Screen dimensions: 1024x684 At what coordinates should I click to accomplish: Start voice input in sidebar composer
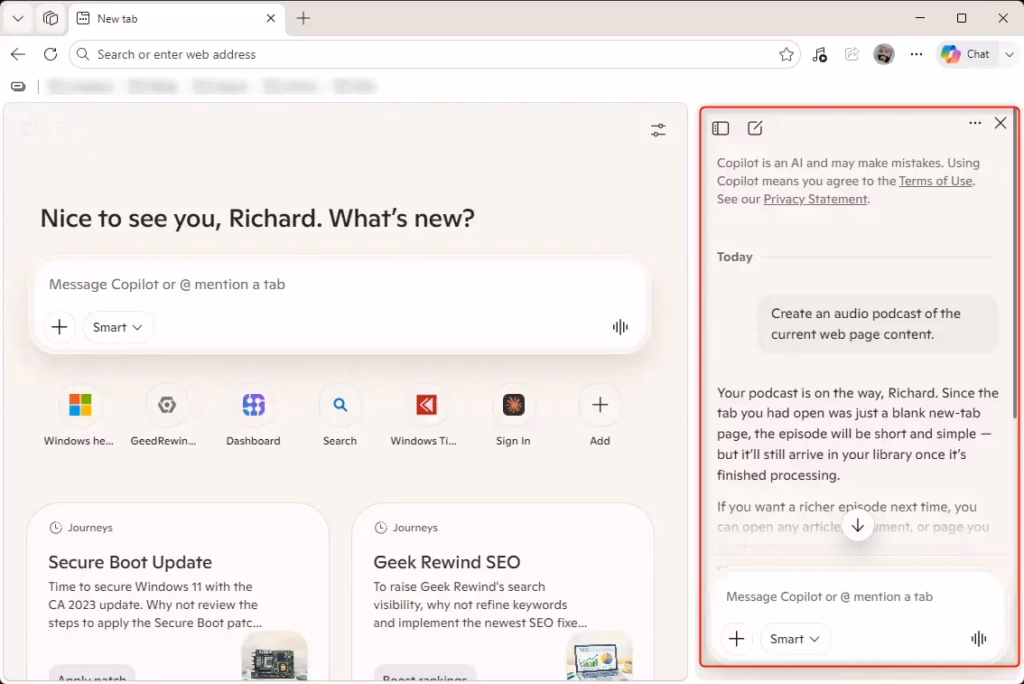tap(978, 639)
